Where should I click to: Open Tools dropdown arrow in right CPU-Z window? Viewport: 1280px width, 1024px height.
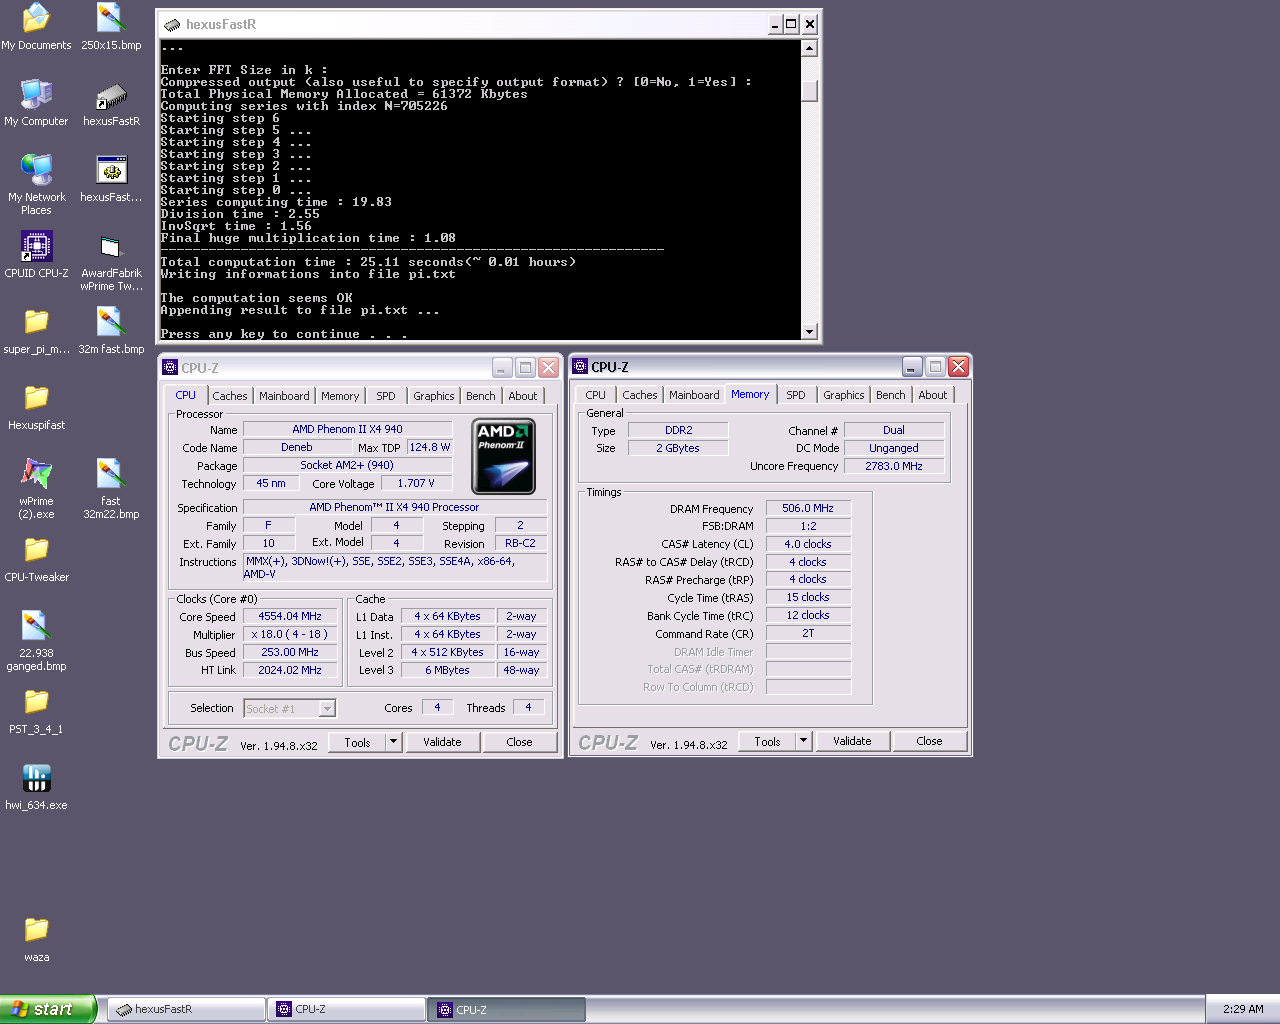pos(803,741)
